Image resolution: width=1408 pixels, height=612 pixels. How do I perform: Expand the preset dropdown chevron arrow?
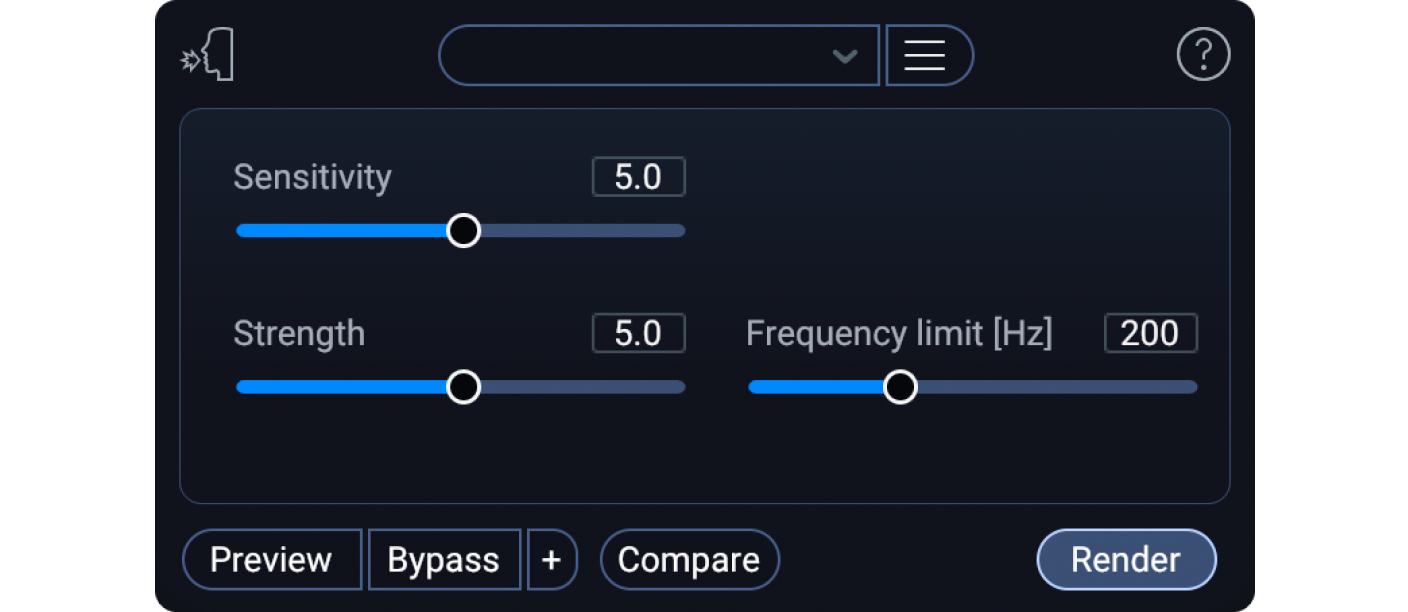click(x=845, y=56)
